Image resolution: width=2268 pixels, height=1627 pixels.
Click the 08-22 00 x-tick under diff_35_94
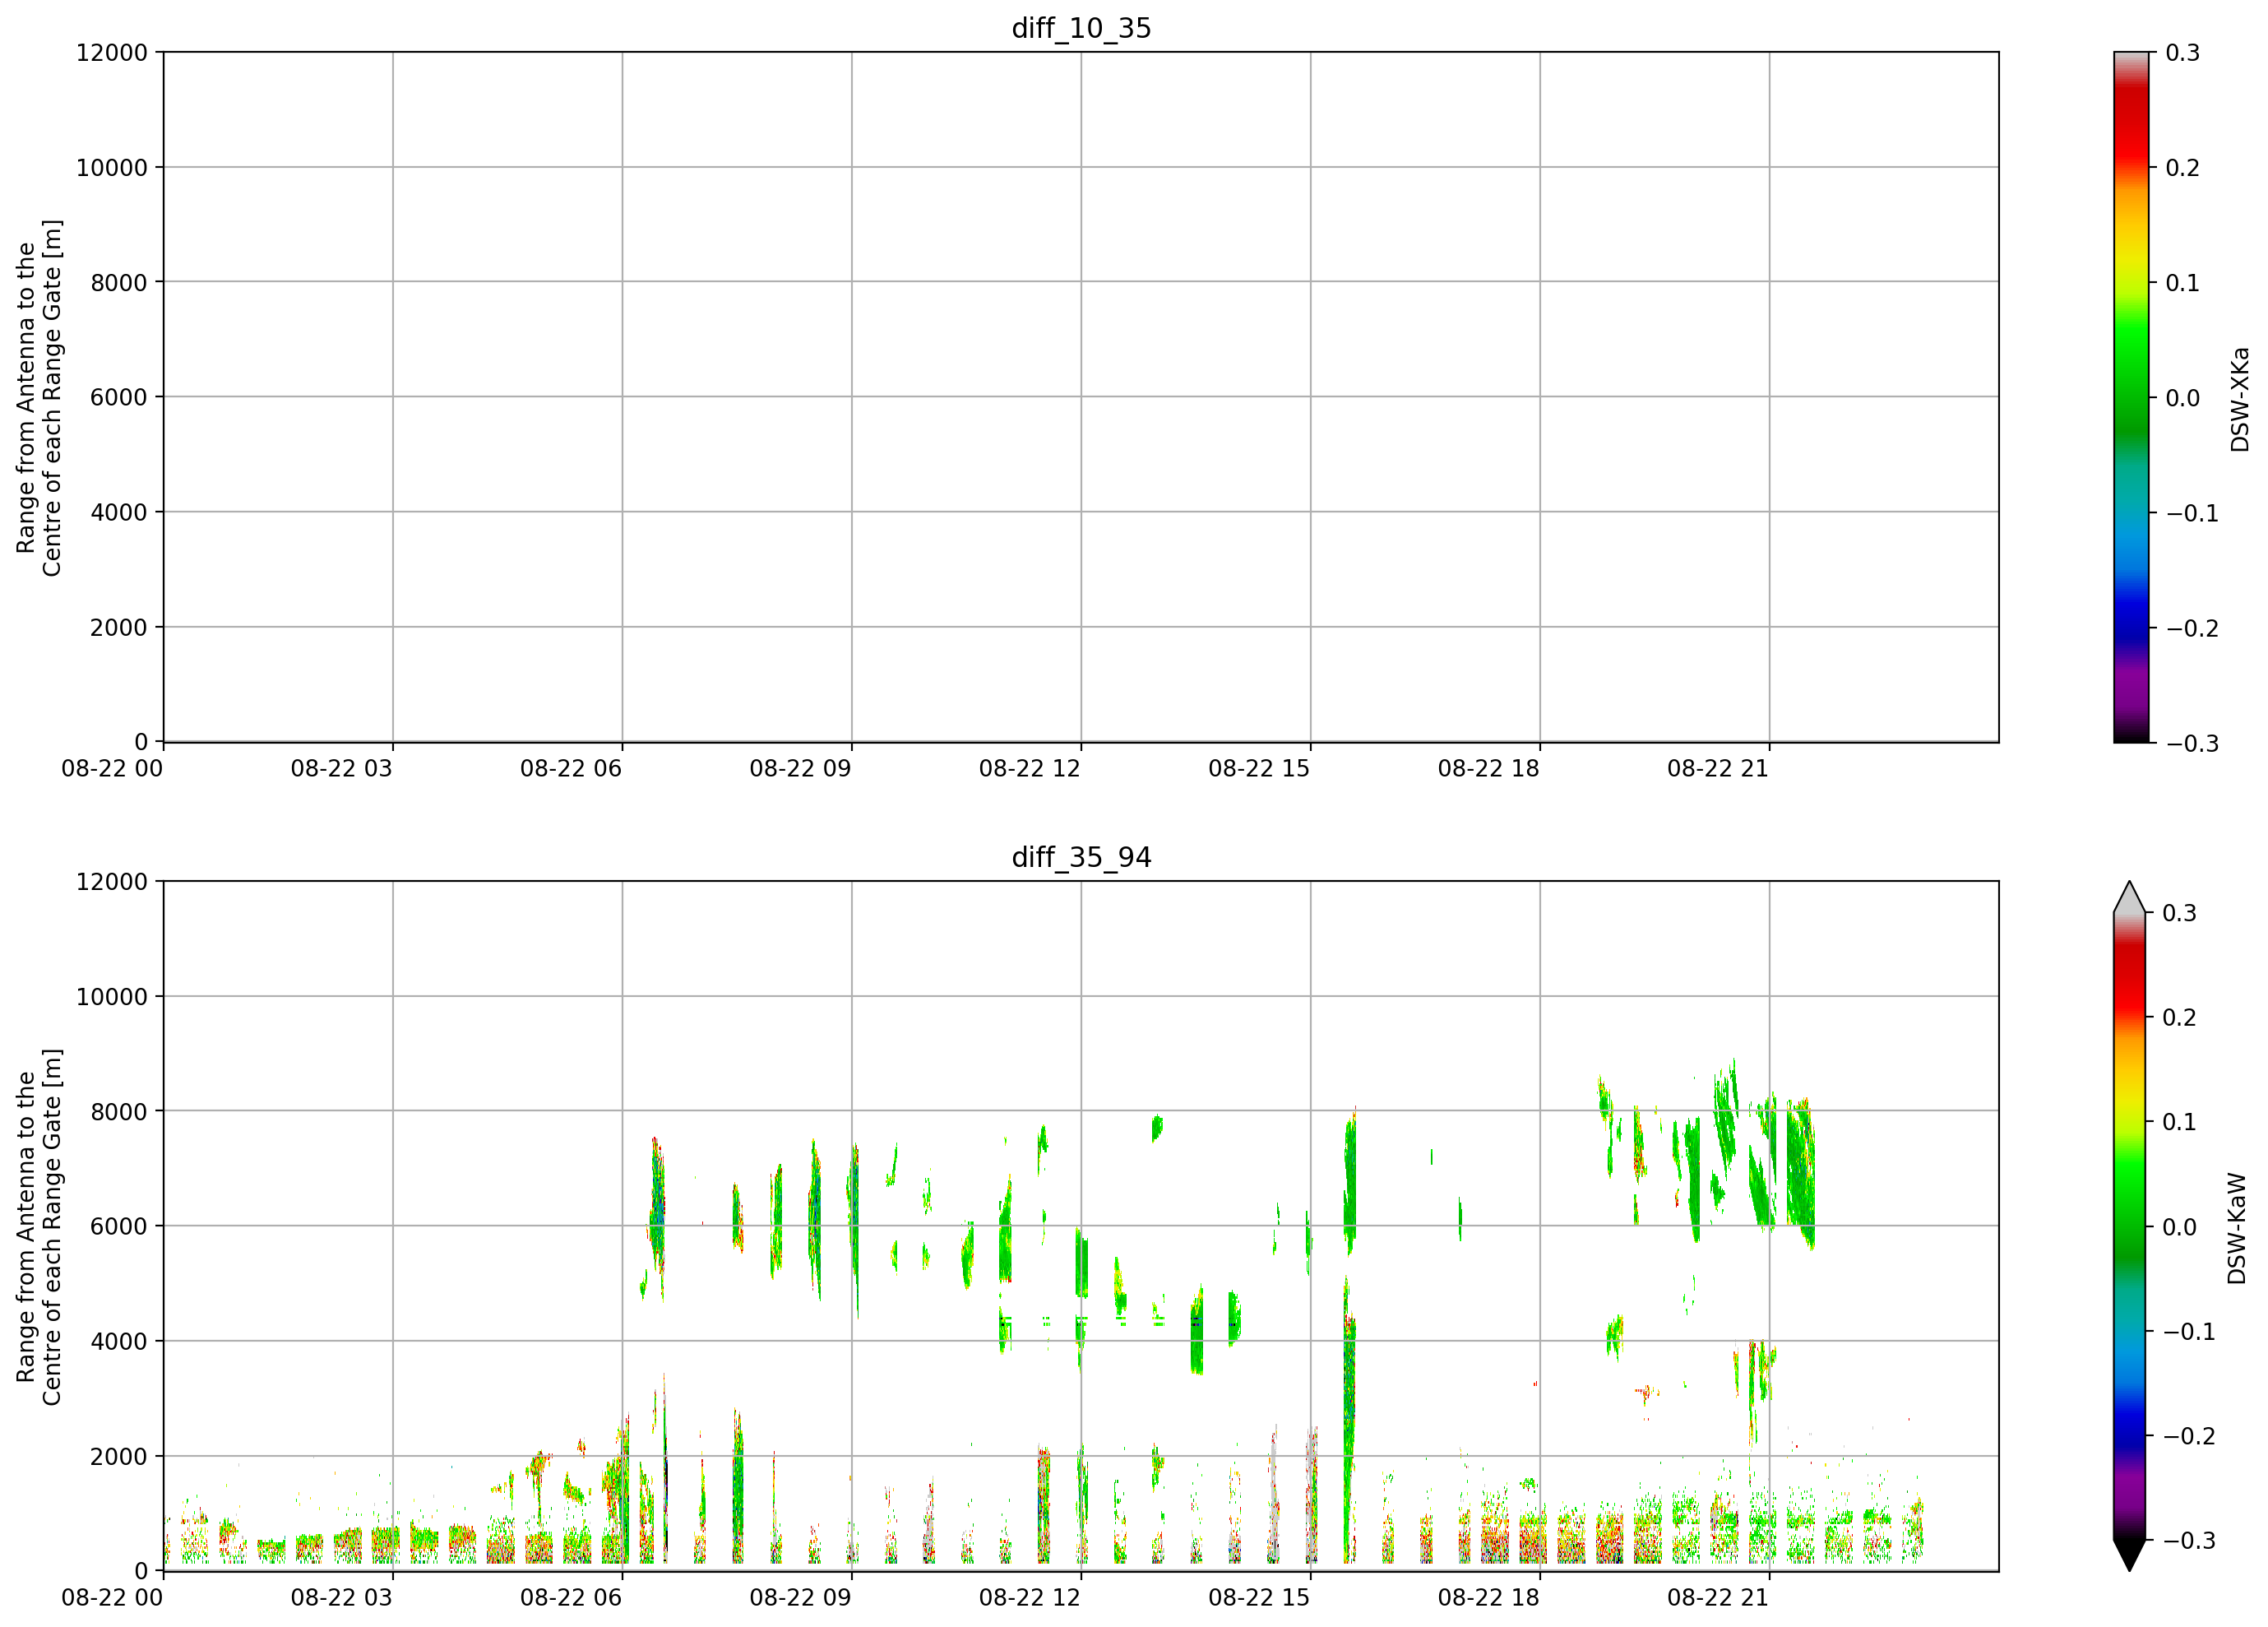(112, 1598)
